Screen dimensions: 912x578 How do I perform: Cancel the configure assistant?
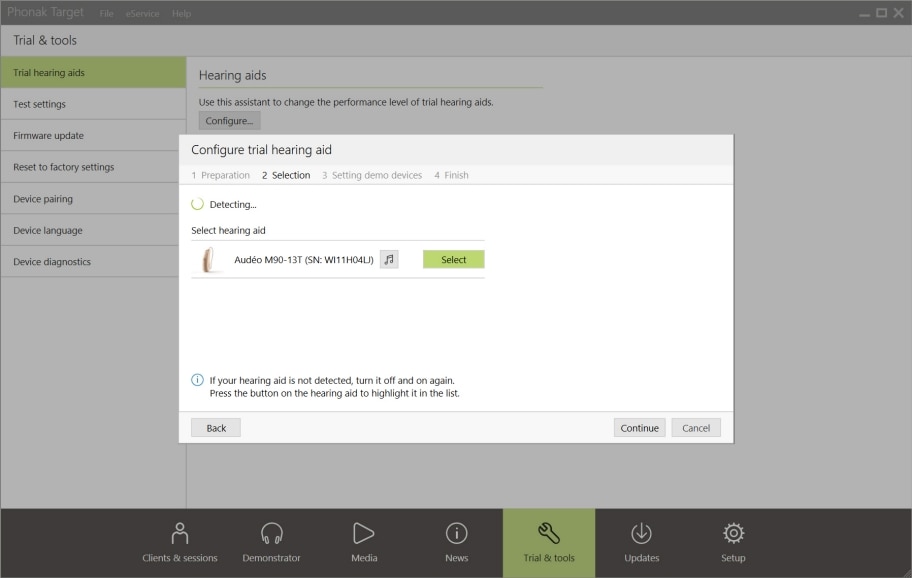click(x=696, y=427)
